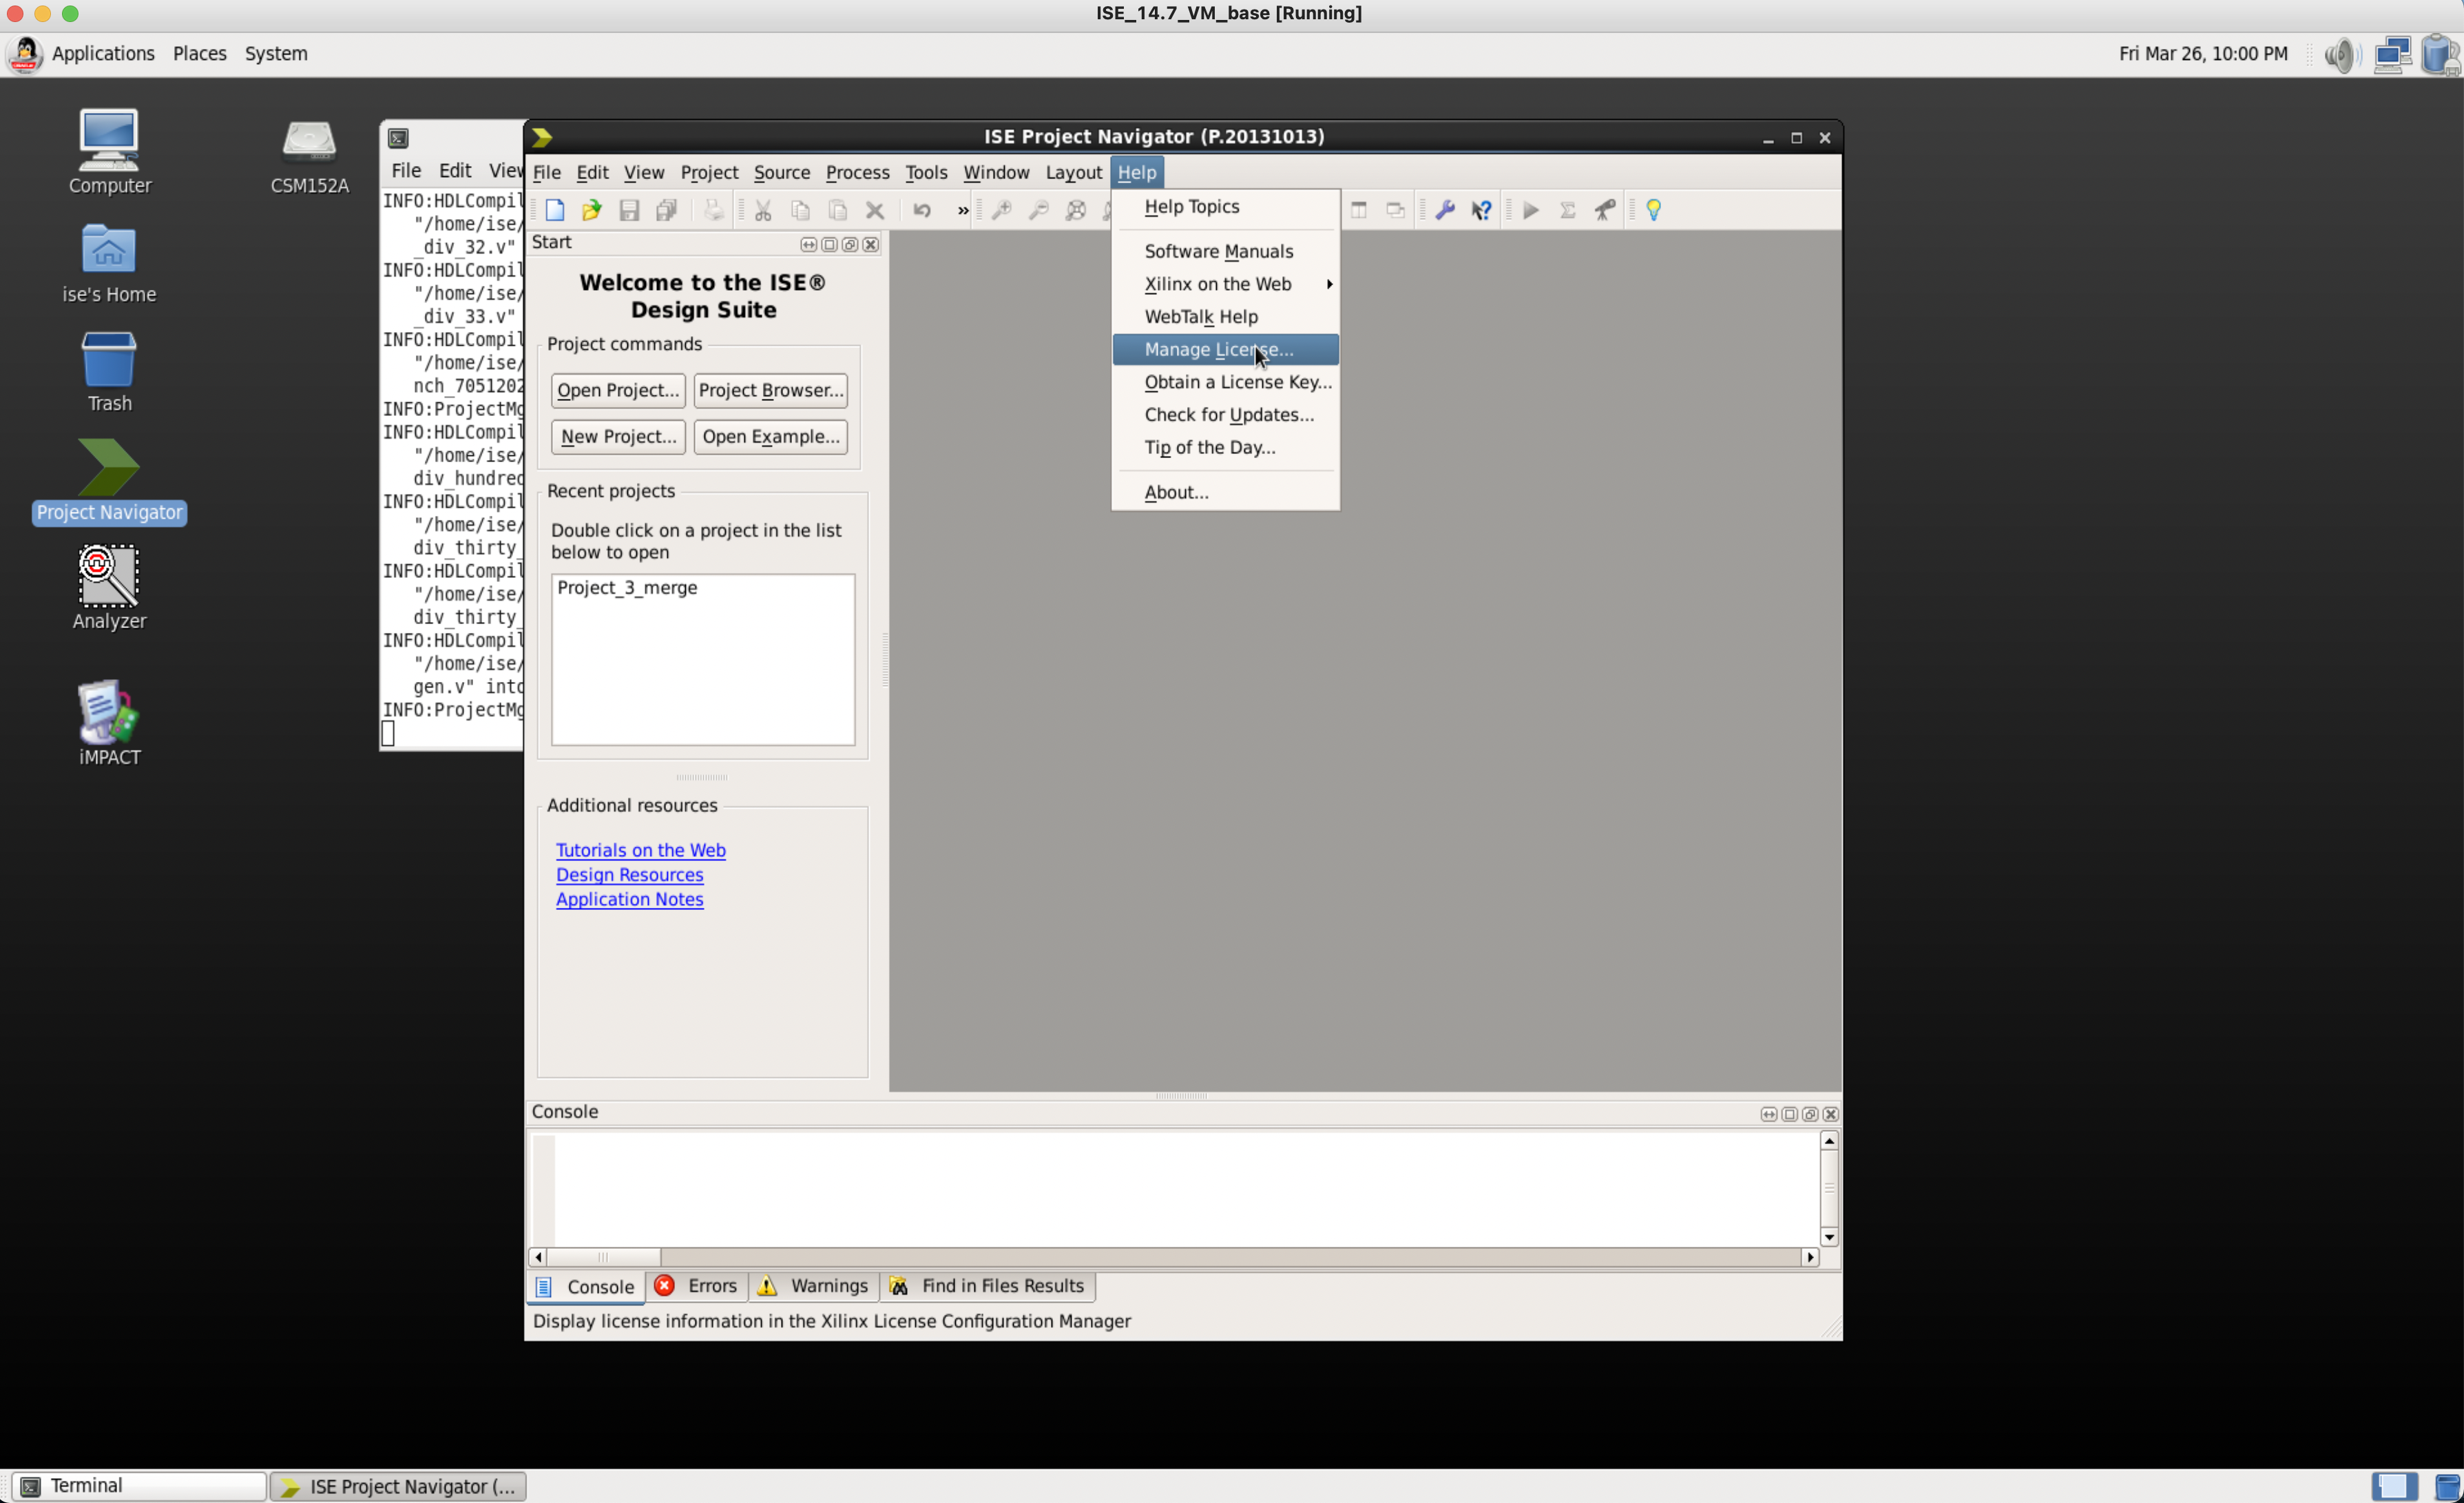Select About menu entry
The image size is (2464, 1503).
[x=1225, y=492]
